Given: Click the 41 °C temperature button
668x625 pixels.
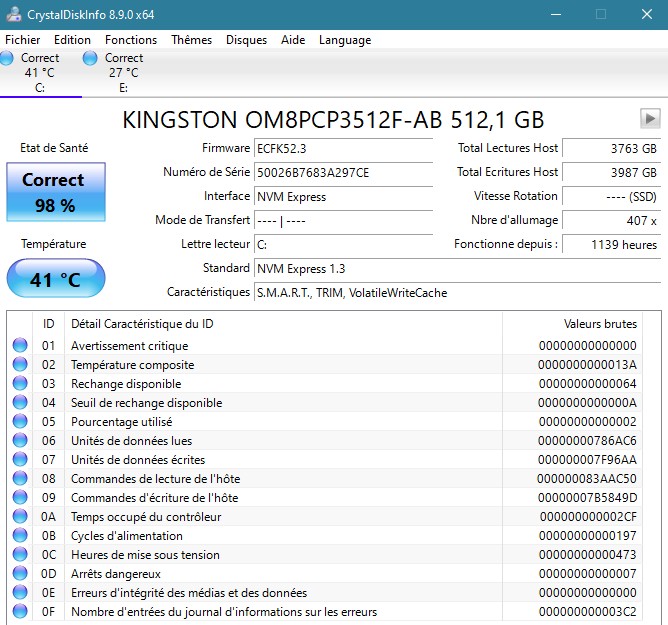Looking at the screenshot, I should click(56, 278).
